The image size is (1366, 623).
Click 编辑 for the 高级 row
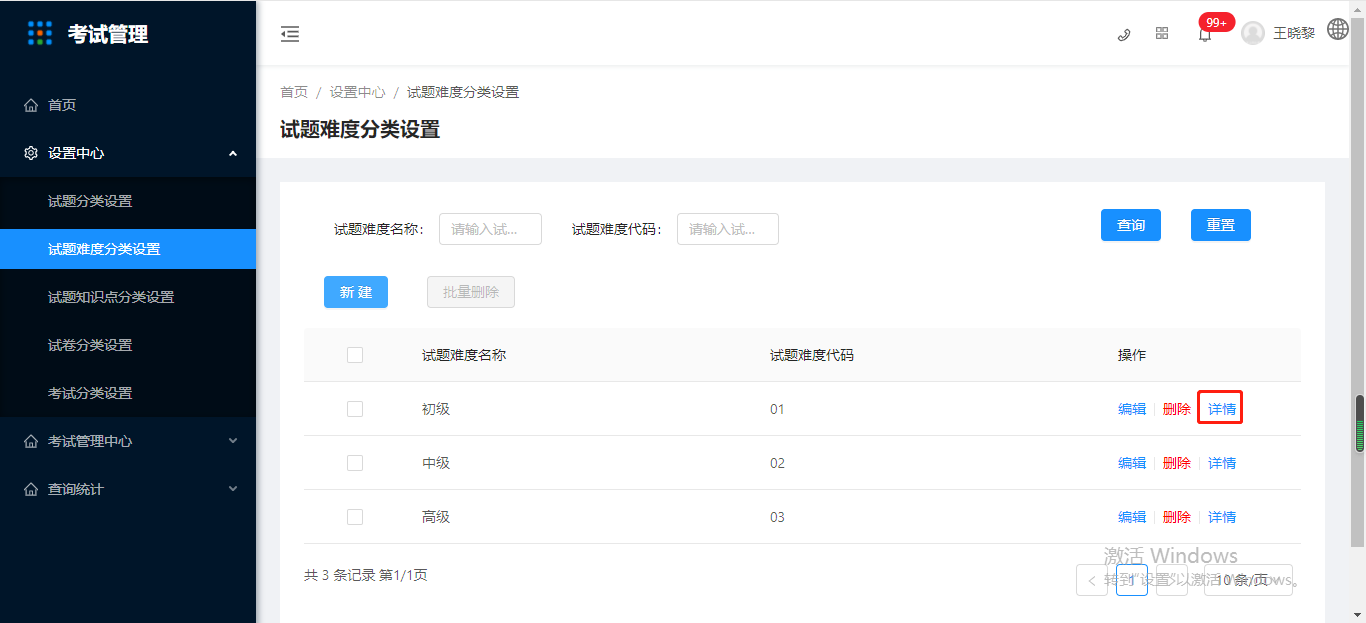click(x=1132, y=517)
